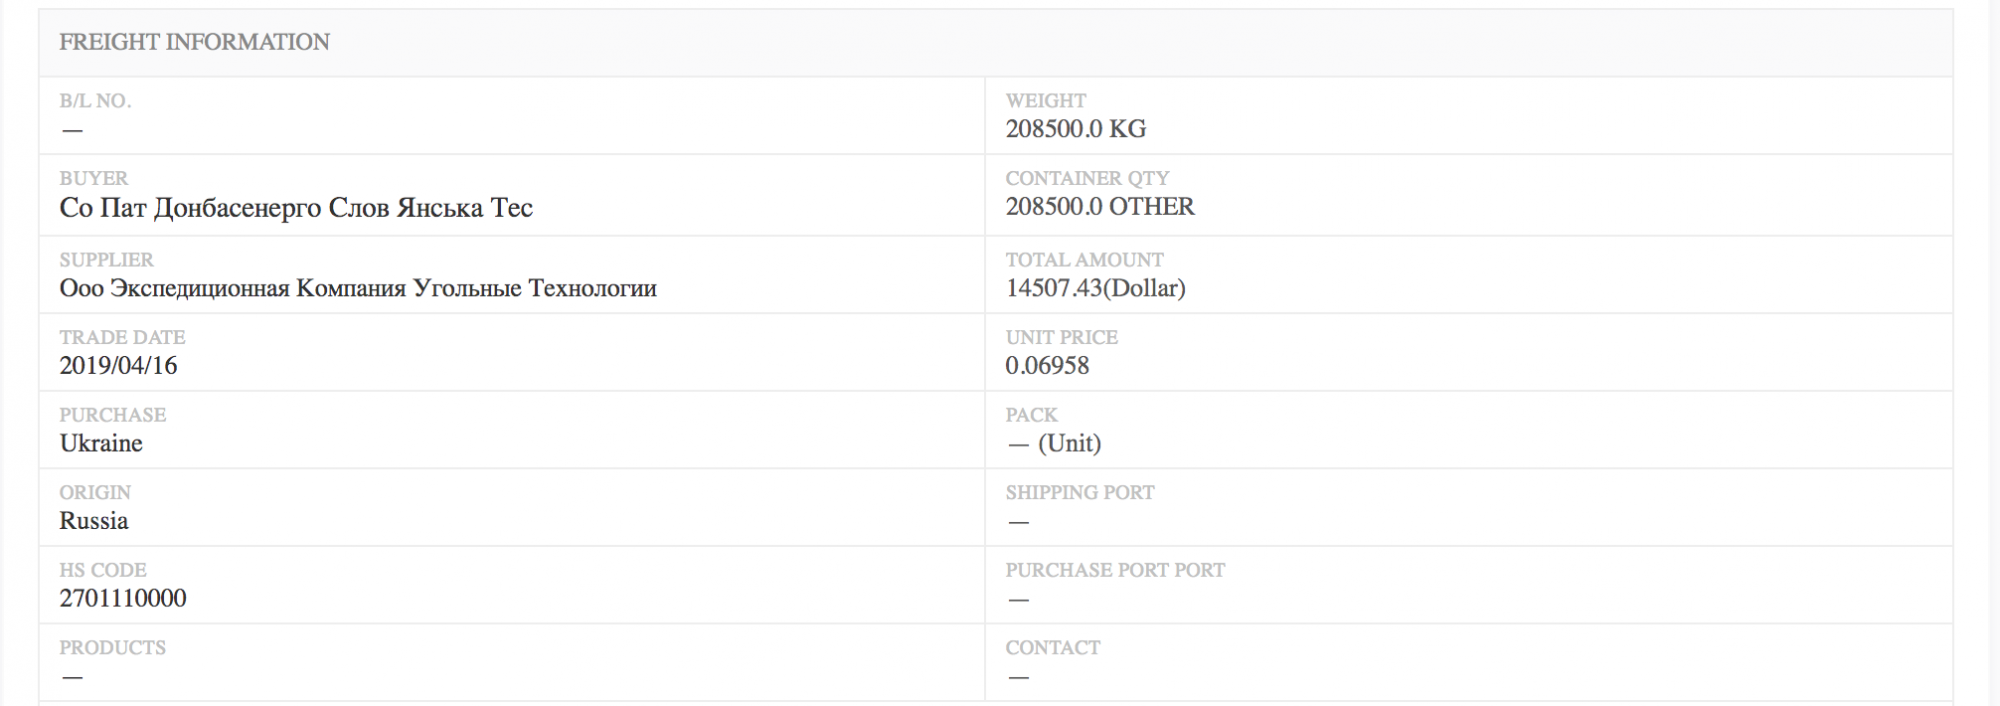The width and height of the screenshot is (2000, 706).
Task: Click the unit price 0.06958
Action: pyautogui.click(x=1047, y=366)
